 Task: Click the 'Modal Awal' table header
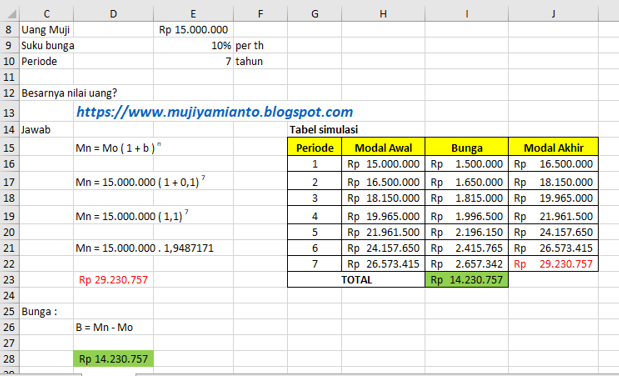click(x=383, y=148)
